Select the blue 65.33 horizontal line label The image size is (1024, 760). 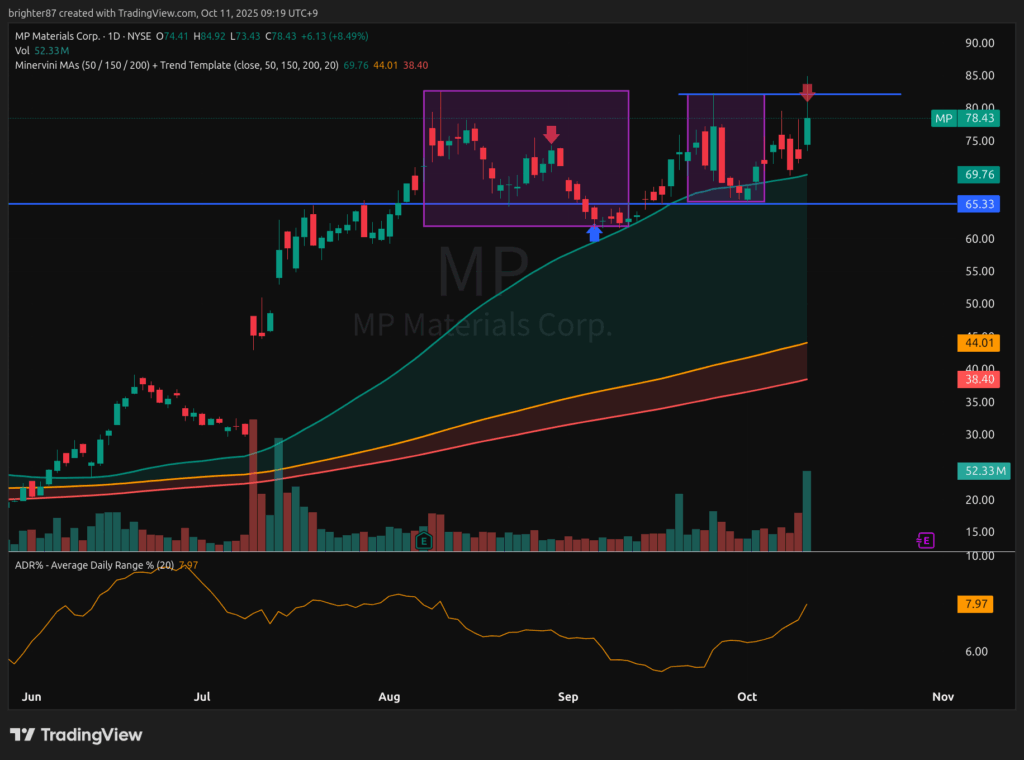[x=977, y=204]
